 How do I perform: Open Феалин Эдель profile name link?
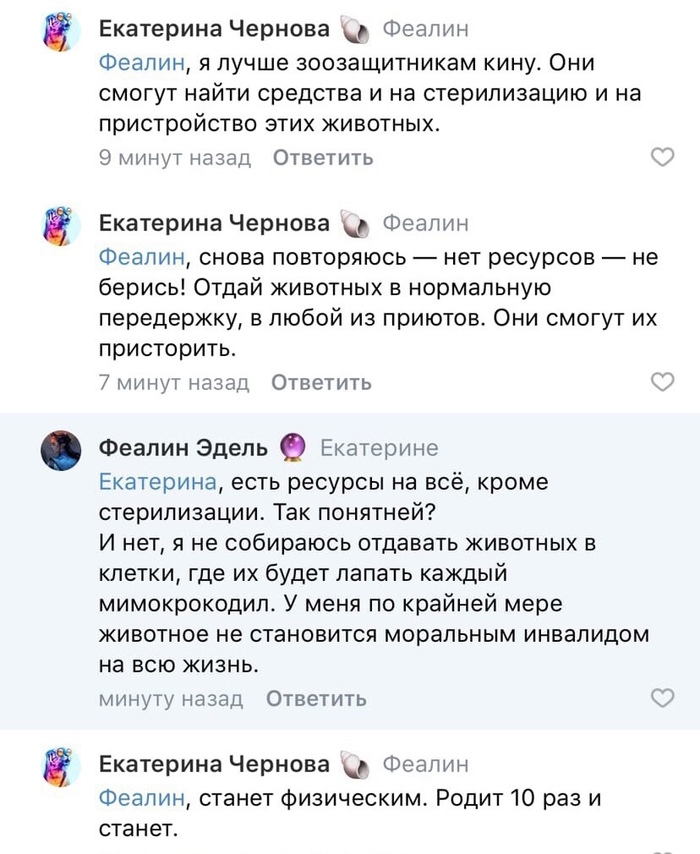(183, 449)
